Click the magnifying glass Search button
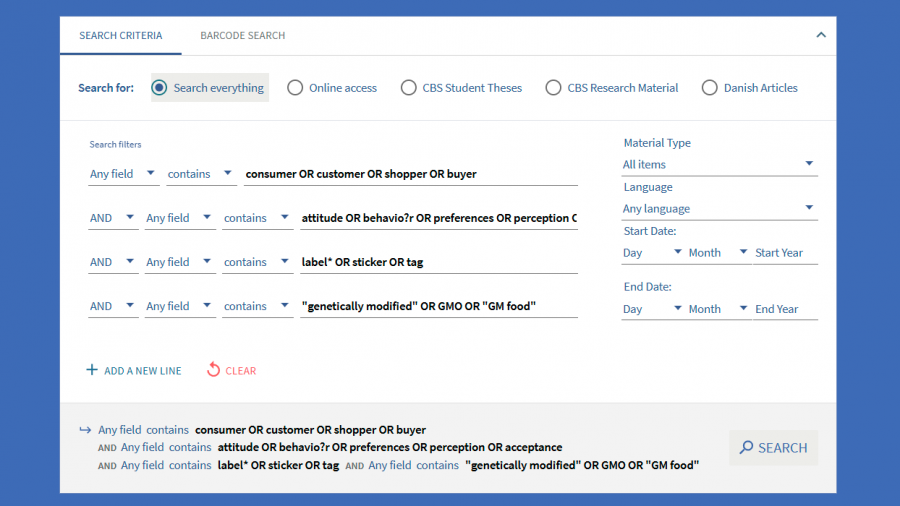 coord(773,448)
